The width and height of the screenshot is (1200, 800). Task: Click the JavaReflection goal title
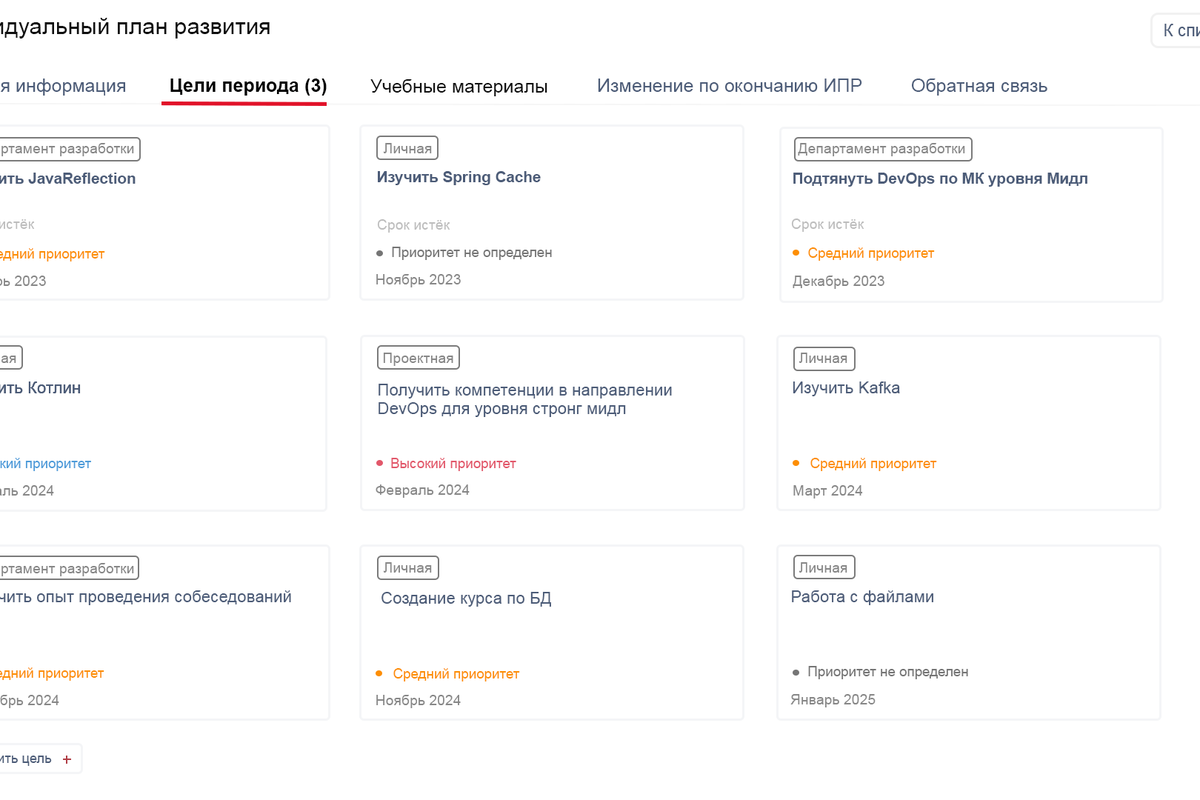click(x=70, y=179)
